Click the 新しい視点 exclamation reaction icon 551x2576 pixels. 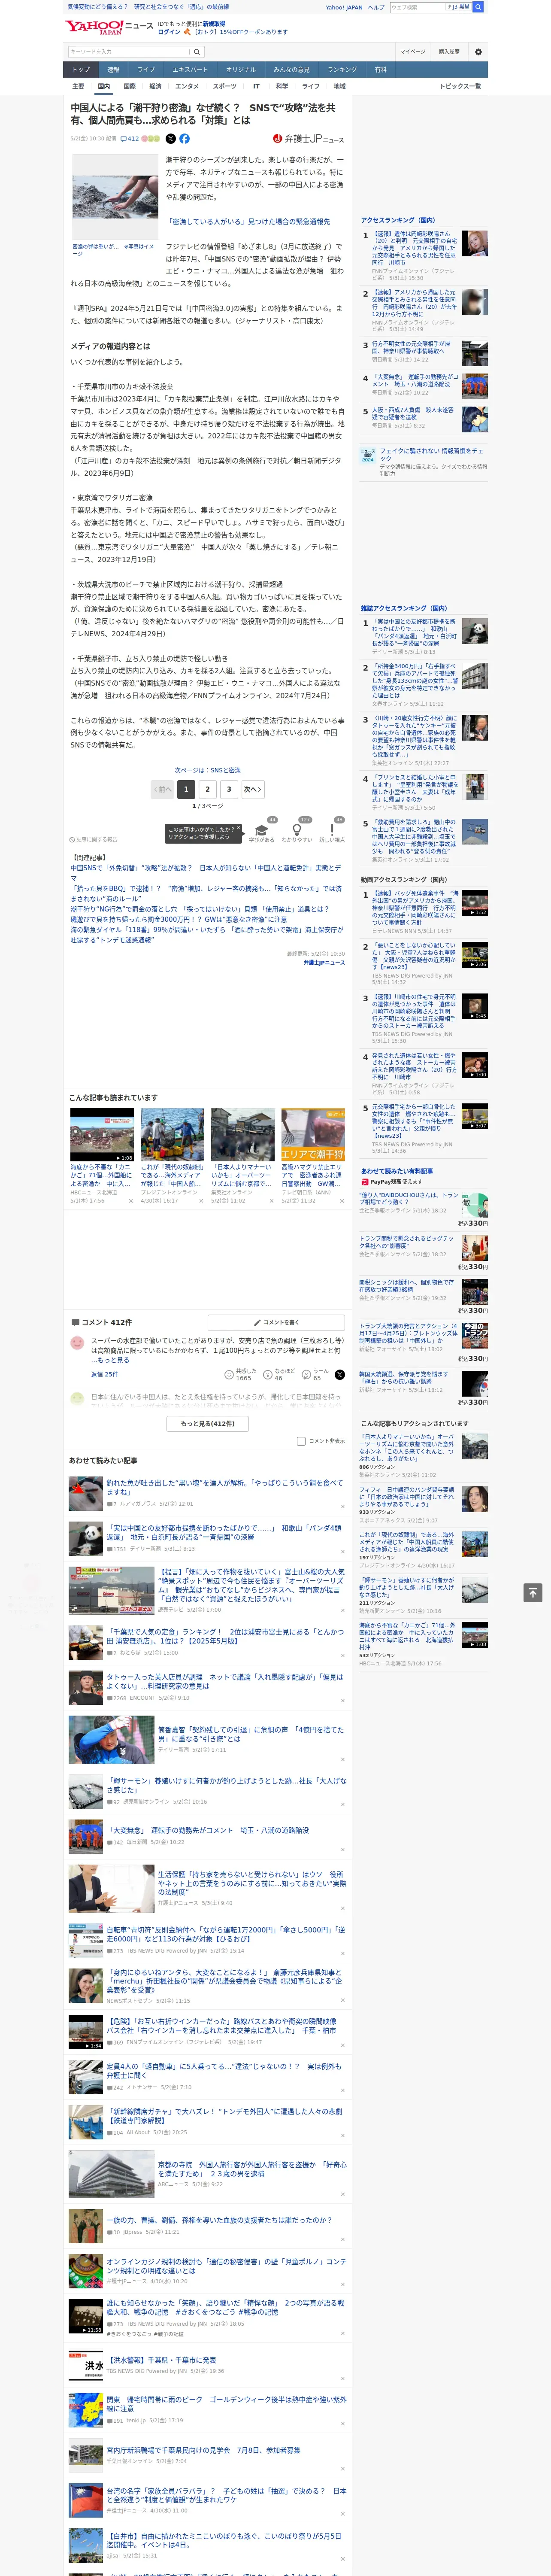[332, 831]
